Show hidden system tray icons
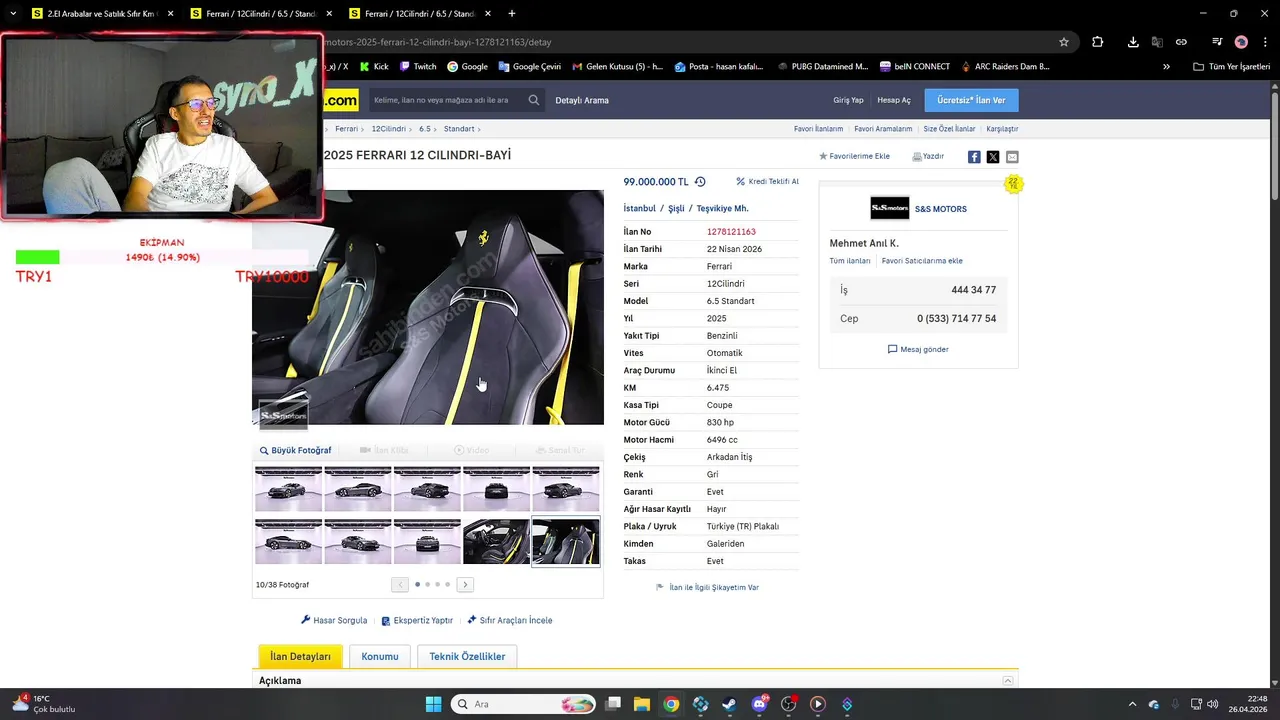Viewport: 1280px width, 720px height. [x=1132, y=704]
